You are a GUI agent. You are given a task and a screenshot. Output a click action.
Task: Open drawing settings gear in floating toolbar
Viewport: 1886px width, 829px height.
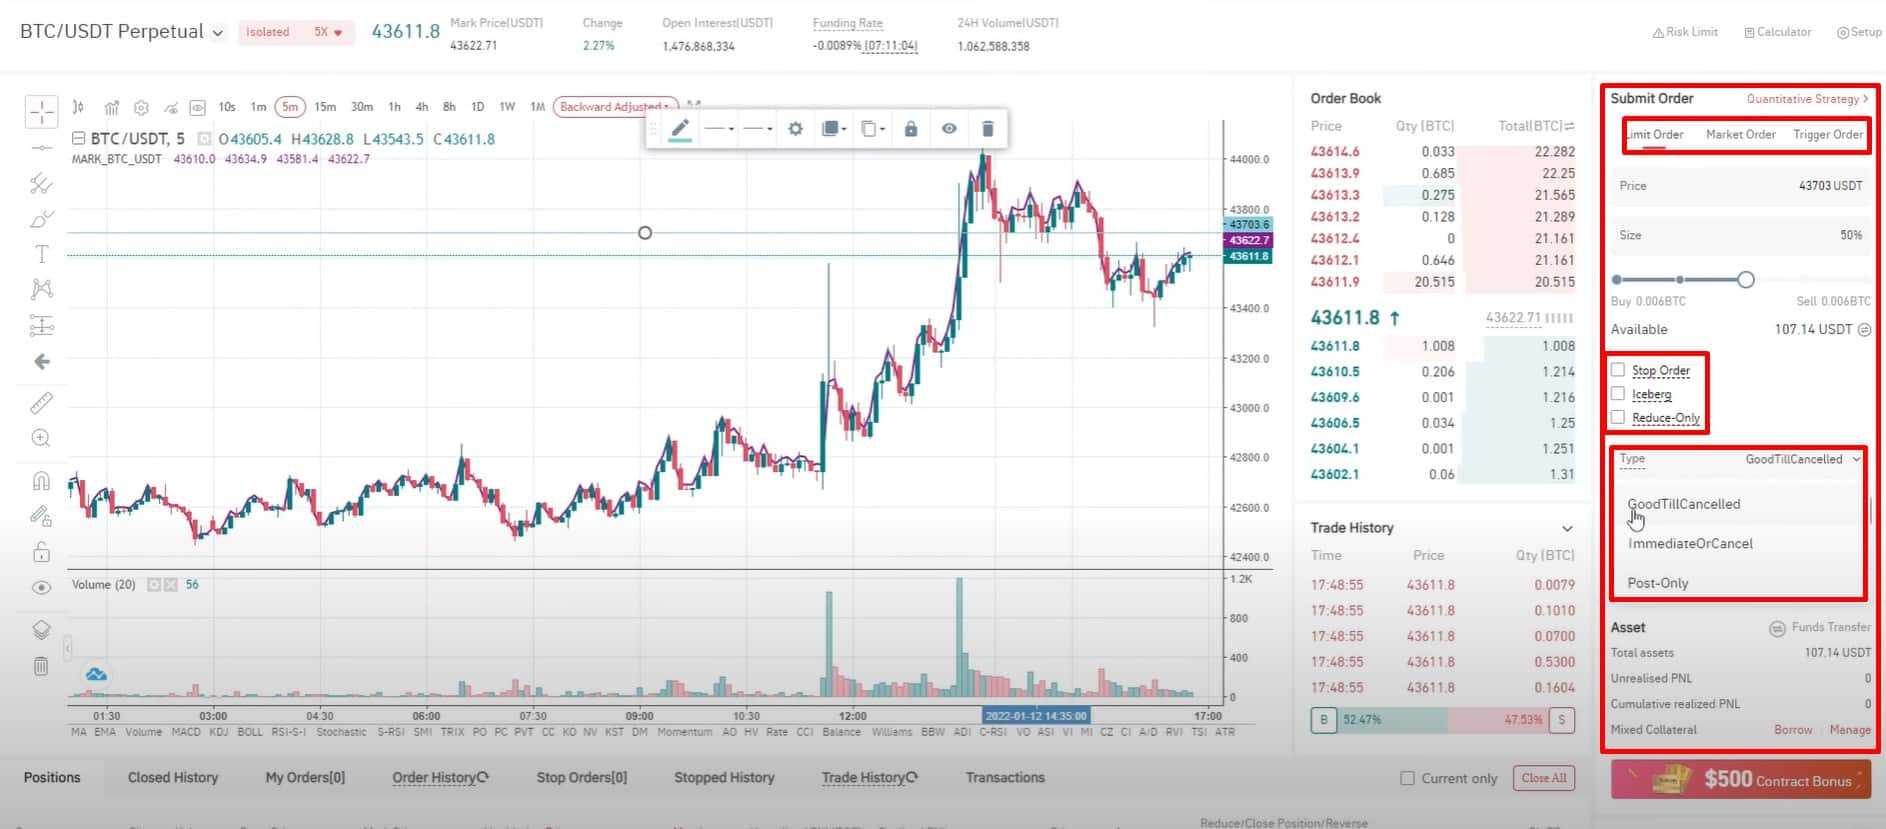[x=795, y=129]
